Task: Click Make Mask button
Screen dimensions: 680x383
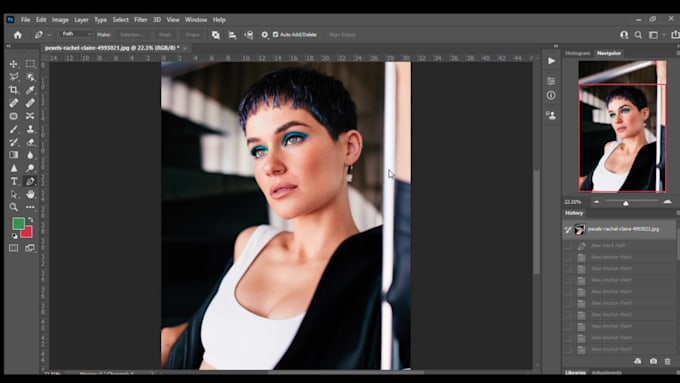Action: [165, 35]
